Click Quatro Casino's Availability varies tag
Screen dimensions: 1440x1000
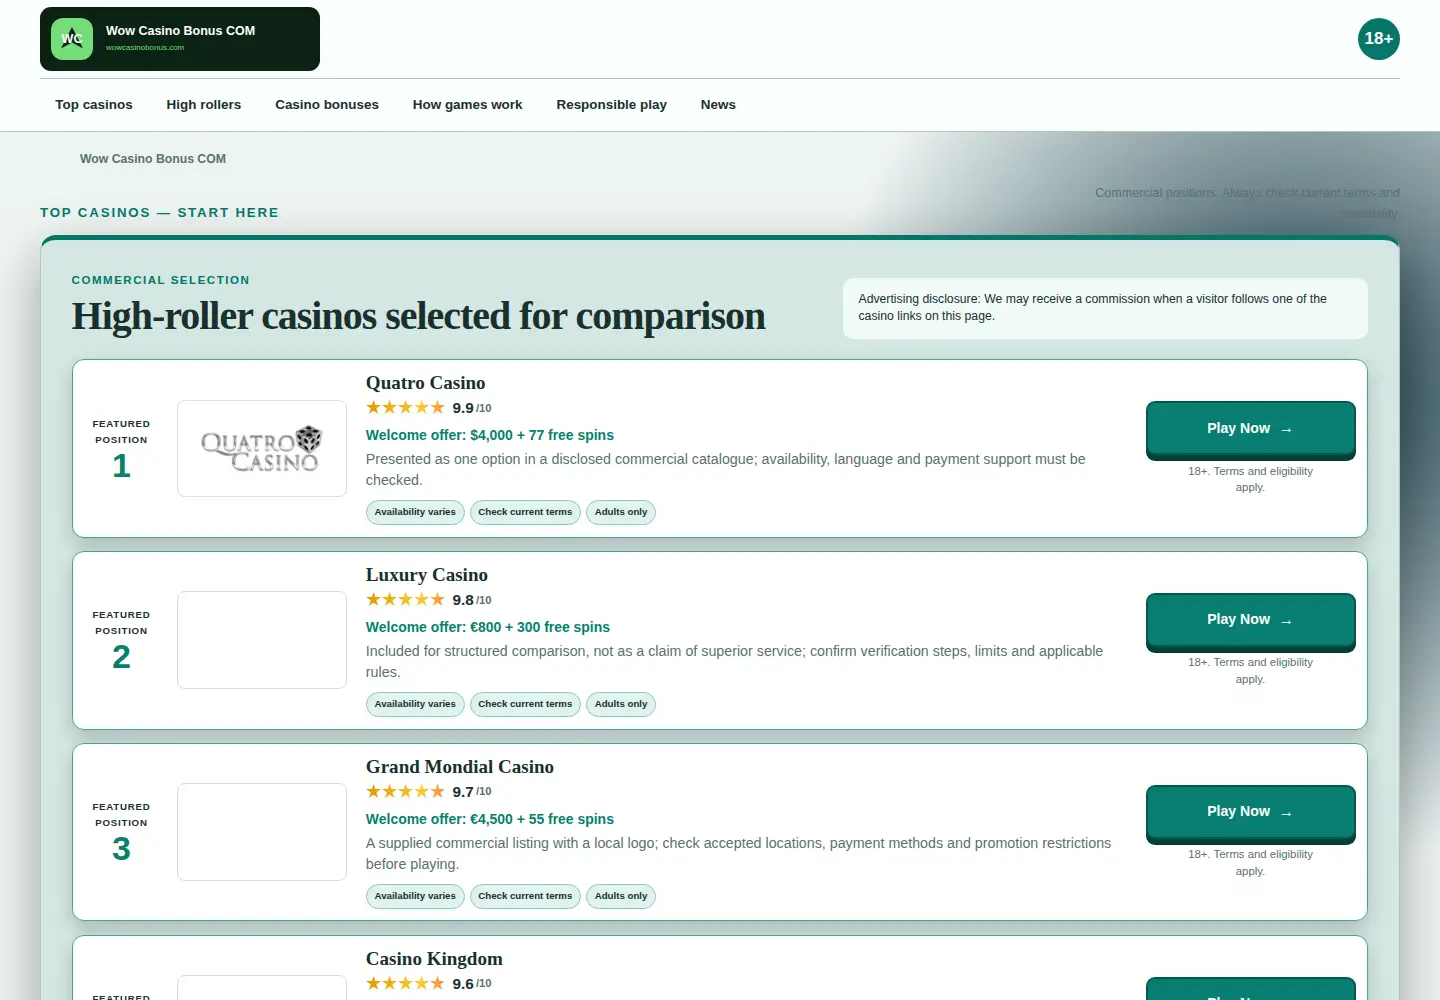(415, 512)
